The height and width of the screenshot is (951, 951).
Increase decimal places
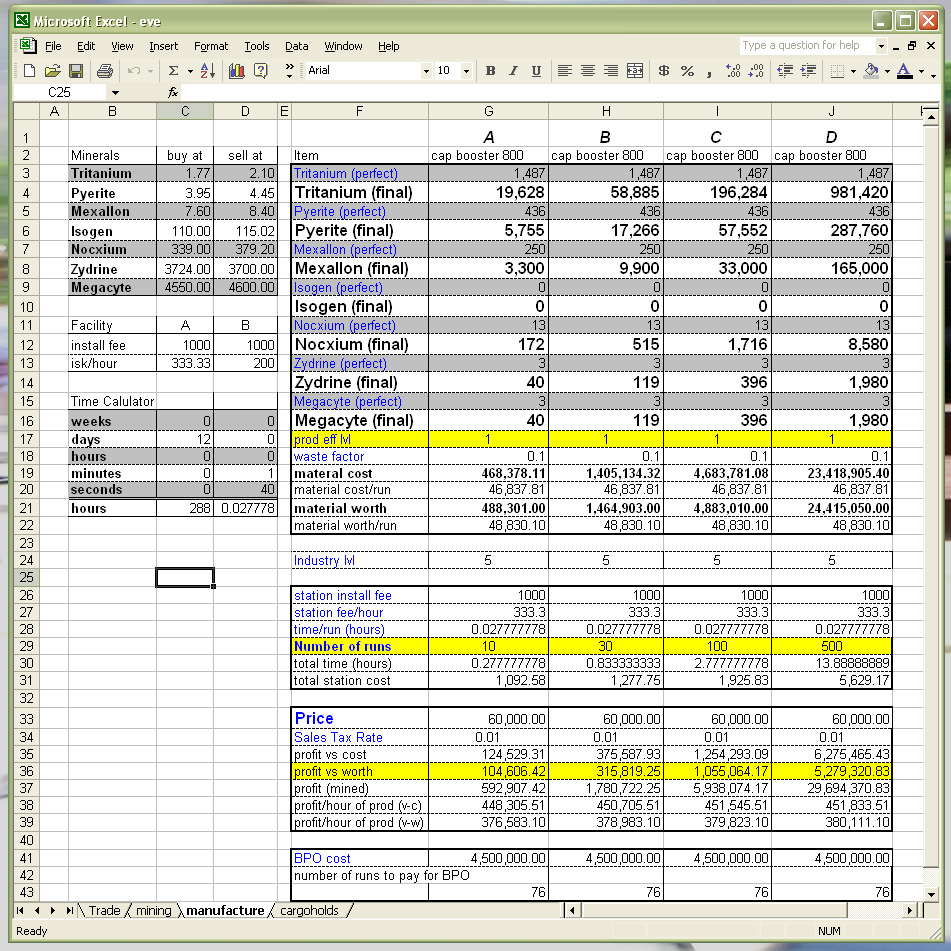click(x=733, y=71)
